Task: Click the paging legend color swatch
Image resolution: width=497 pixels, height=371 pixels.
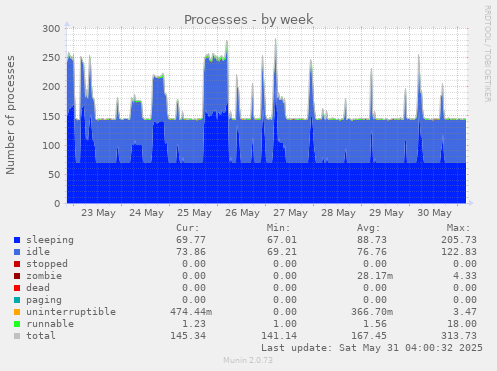Action: [x=17, y=300]
